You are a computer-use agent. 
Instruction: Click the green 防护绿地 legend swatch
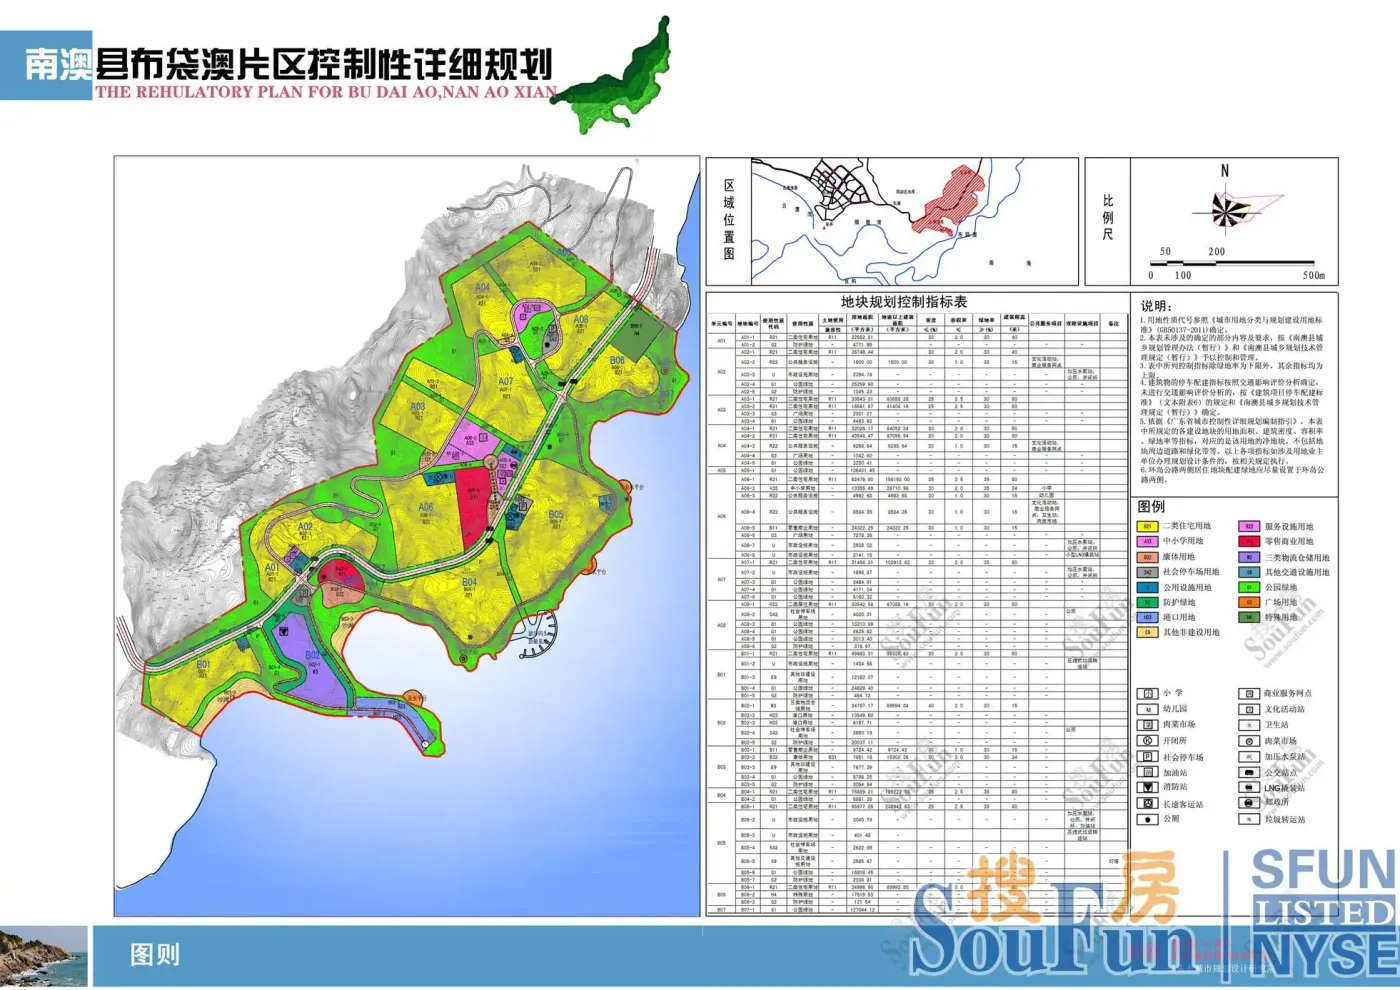pyautogui.click(x=1147, y=603)
